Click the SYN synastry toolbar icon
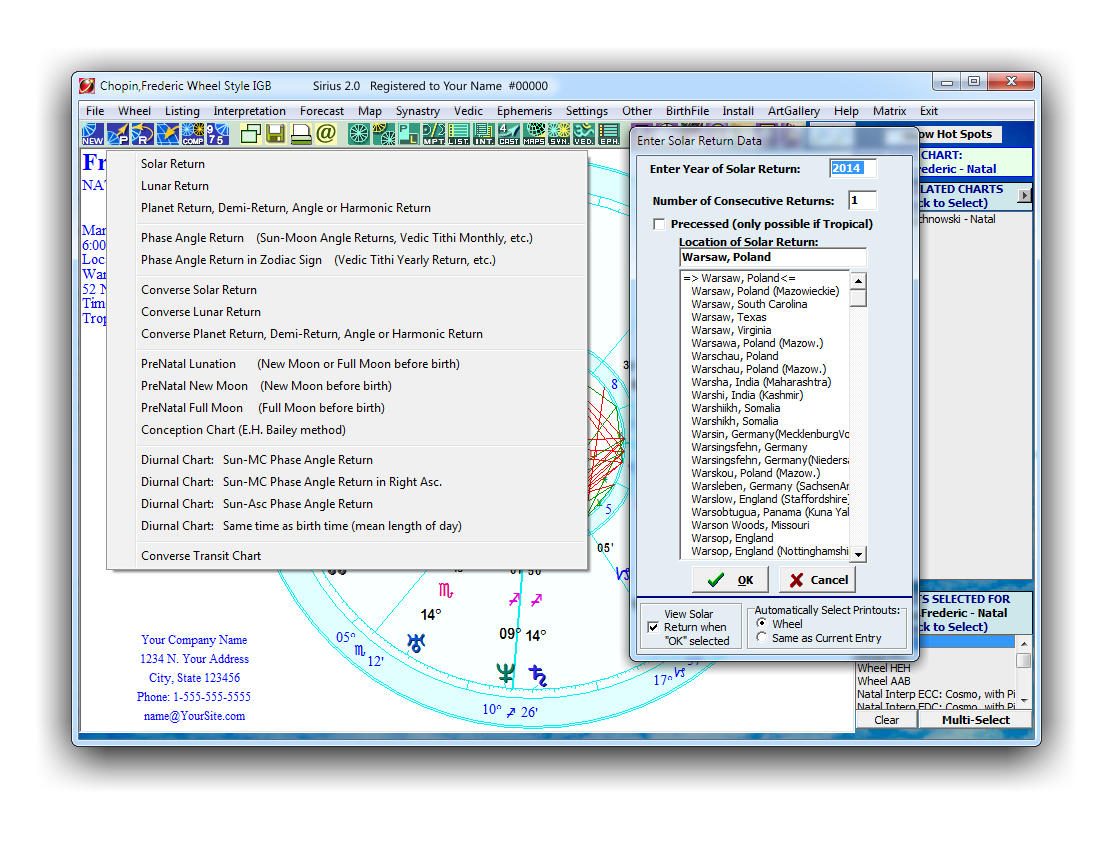Image resolution: width=1112 pixels, height=856 pixels. 559,134
